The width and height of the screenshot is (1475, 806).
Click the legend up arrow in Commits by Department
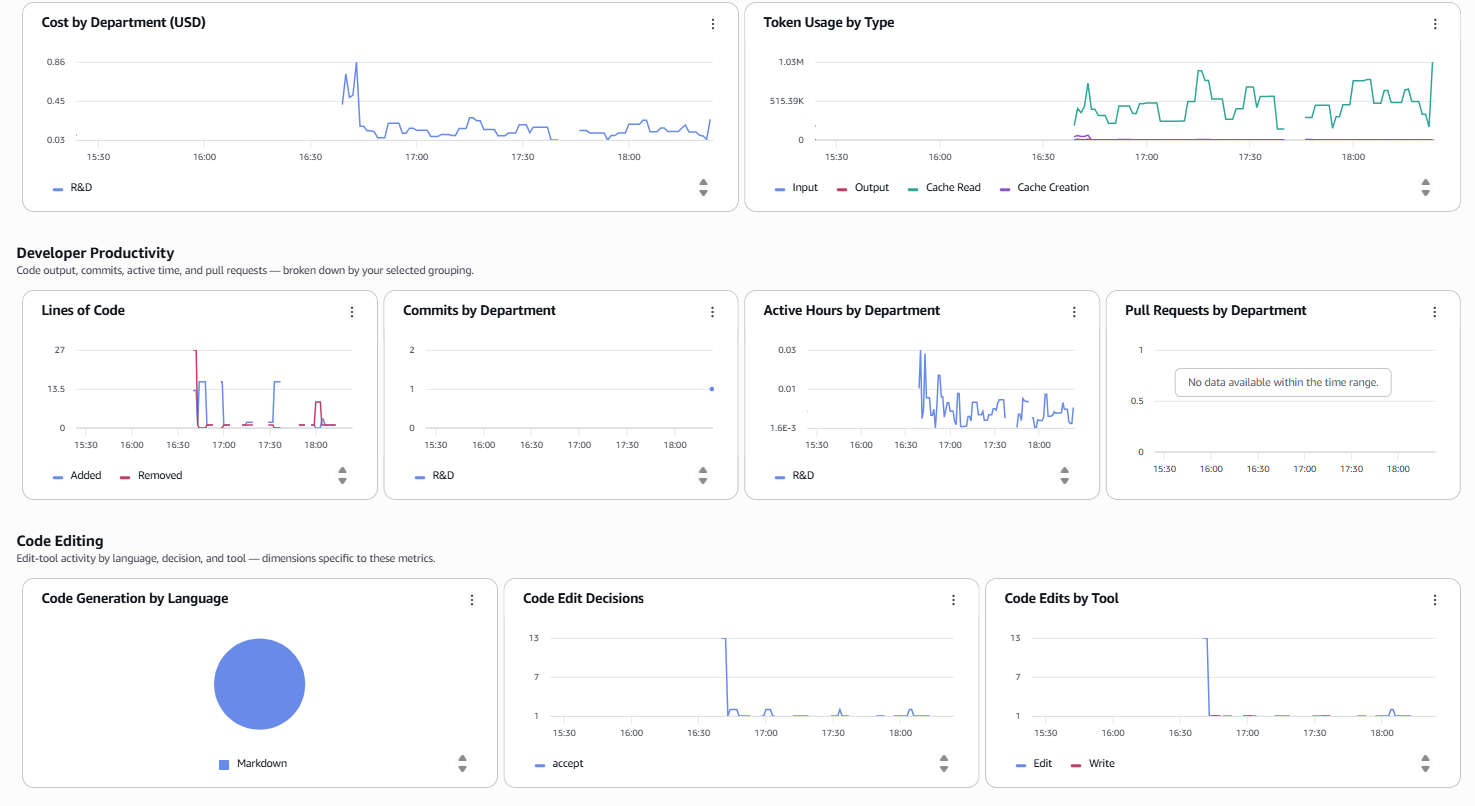click(x=703, y=470)
